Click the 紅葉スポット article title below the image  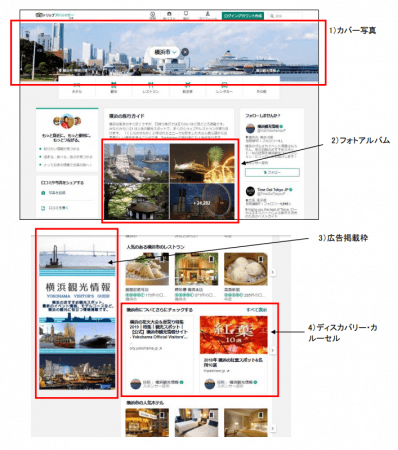(233, 362)
